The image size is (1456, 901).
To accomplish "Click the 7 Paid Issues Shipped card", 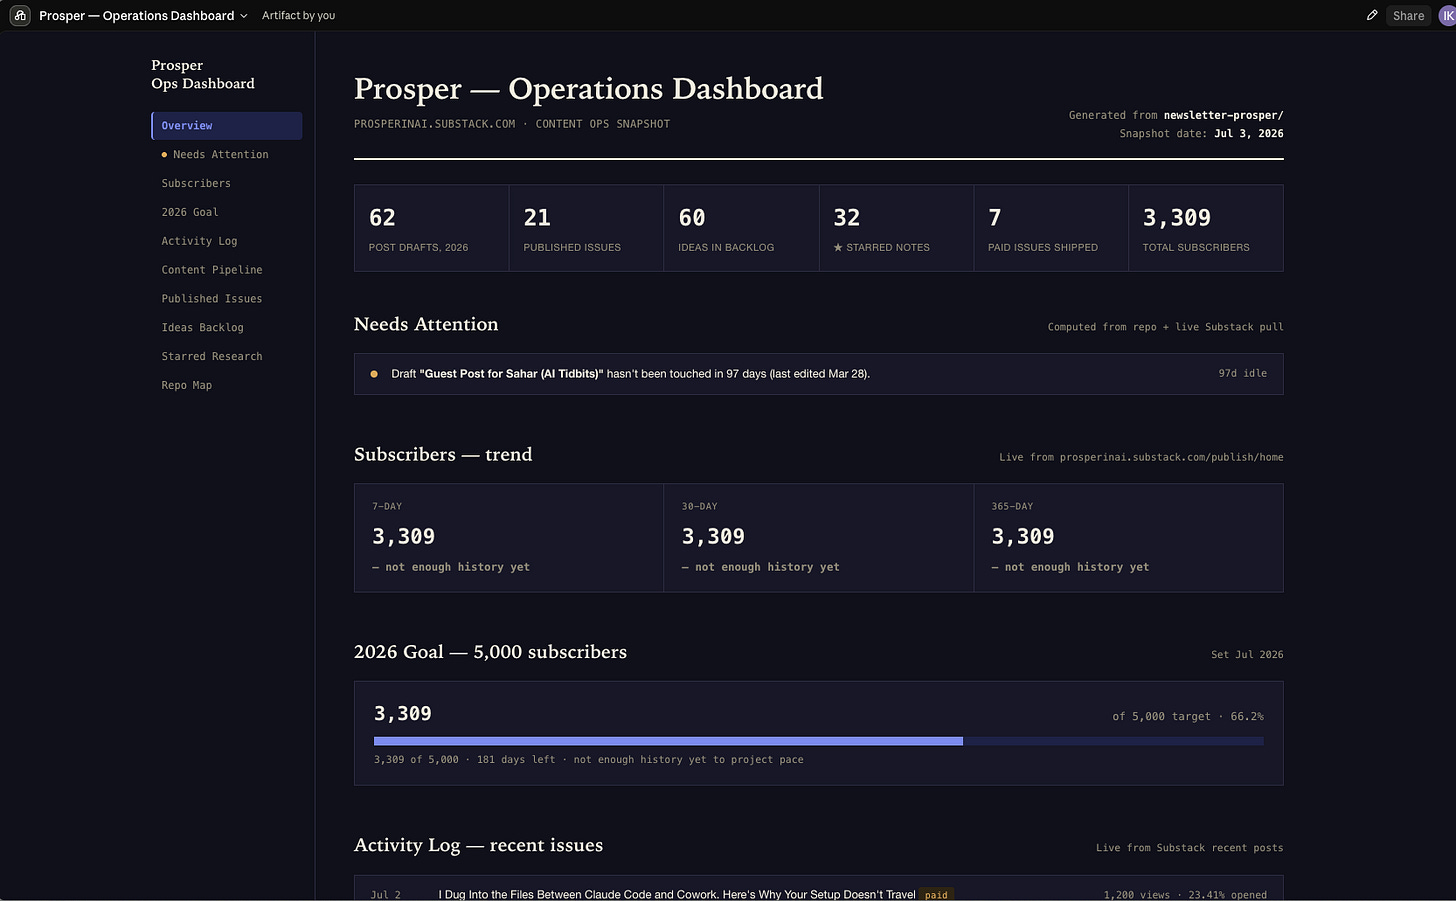I will [1051, 228].
